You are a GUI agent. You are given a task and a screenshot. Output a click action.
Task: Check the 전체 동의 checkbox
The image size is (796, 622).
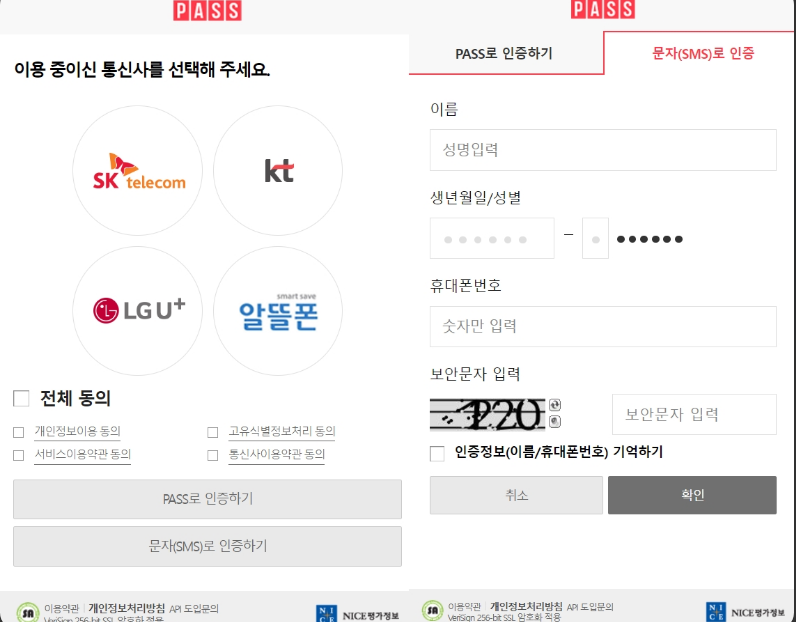coord(21,399)
